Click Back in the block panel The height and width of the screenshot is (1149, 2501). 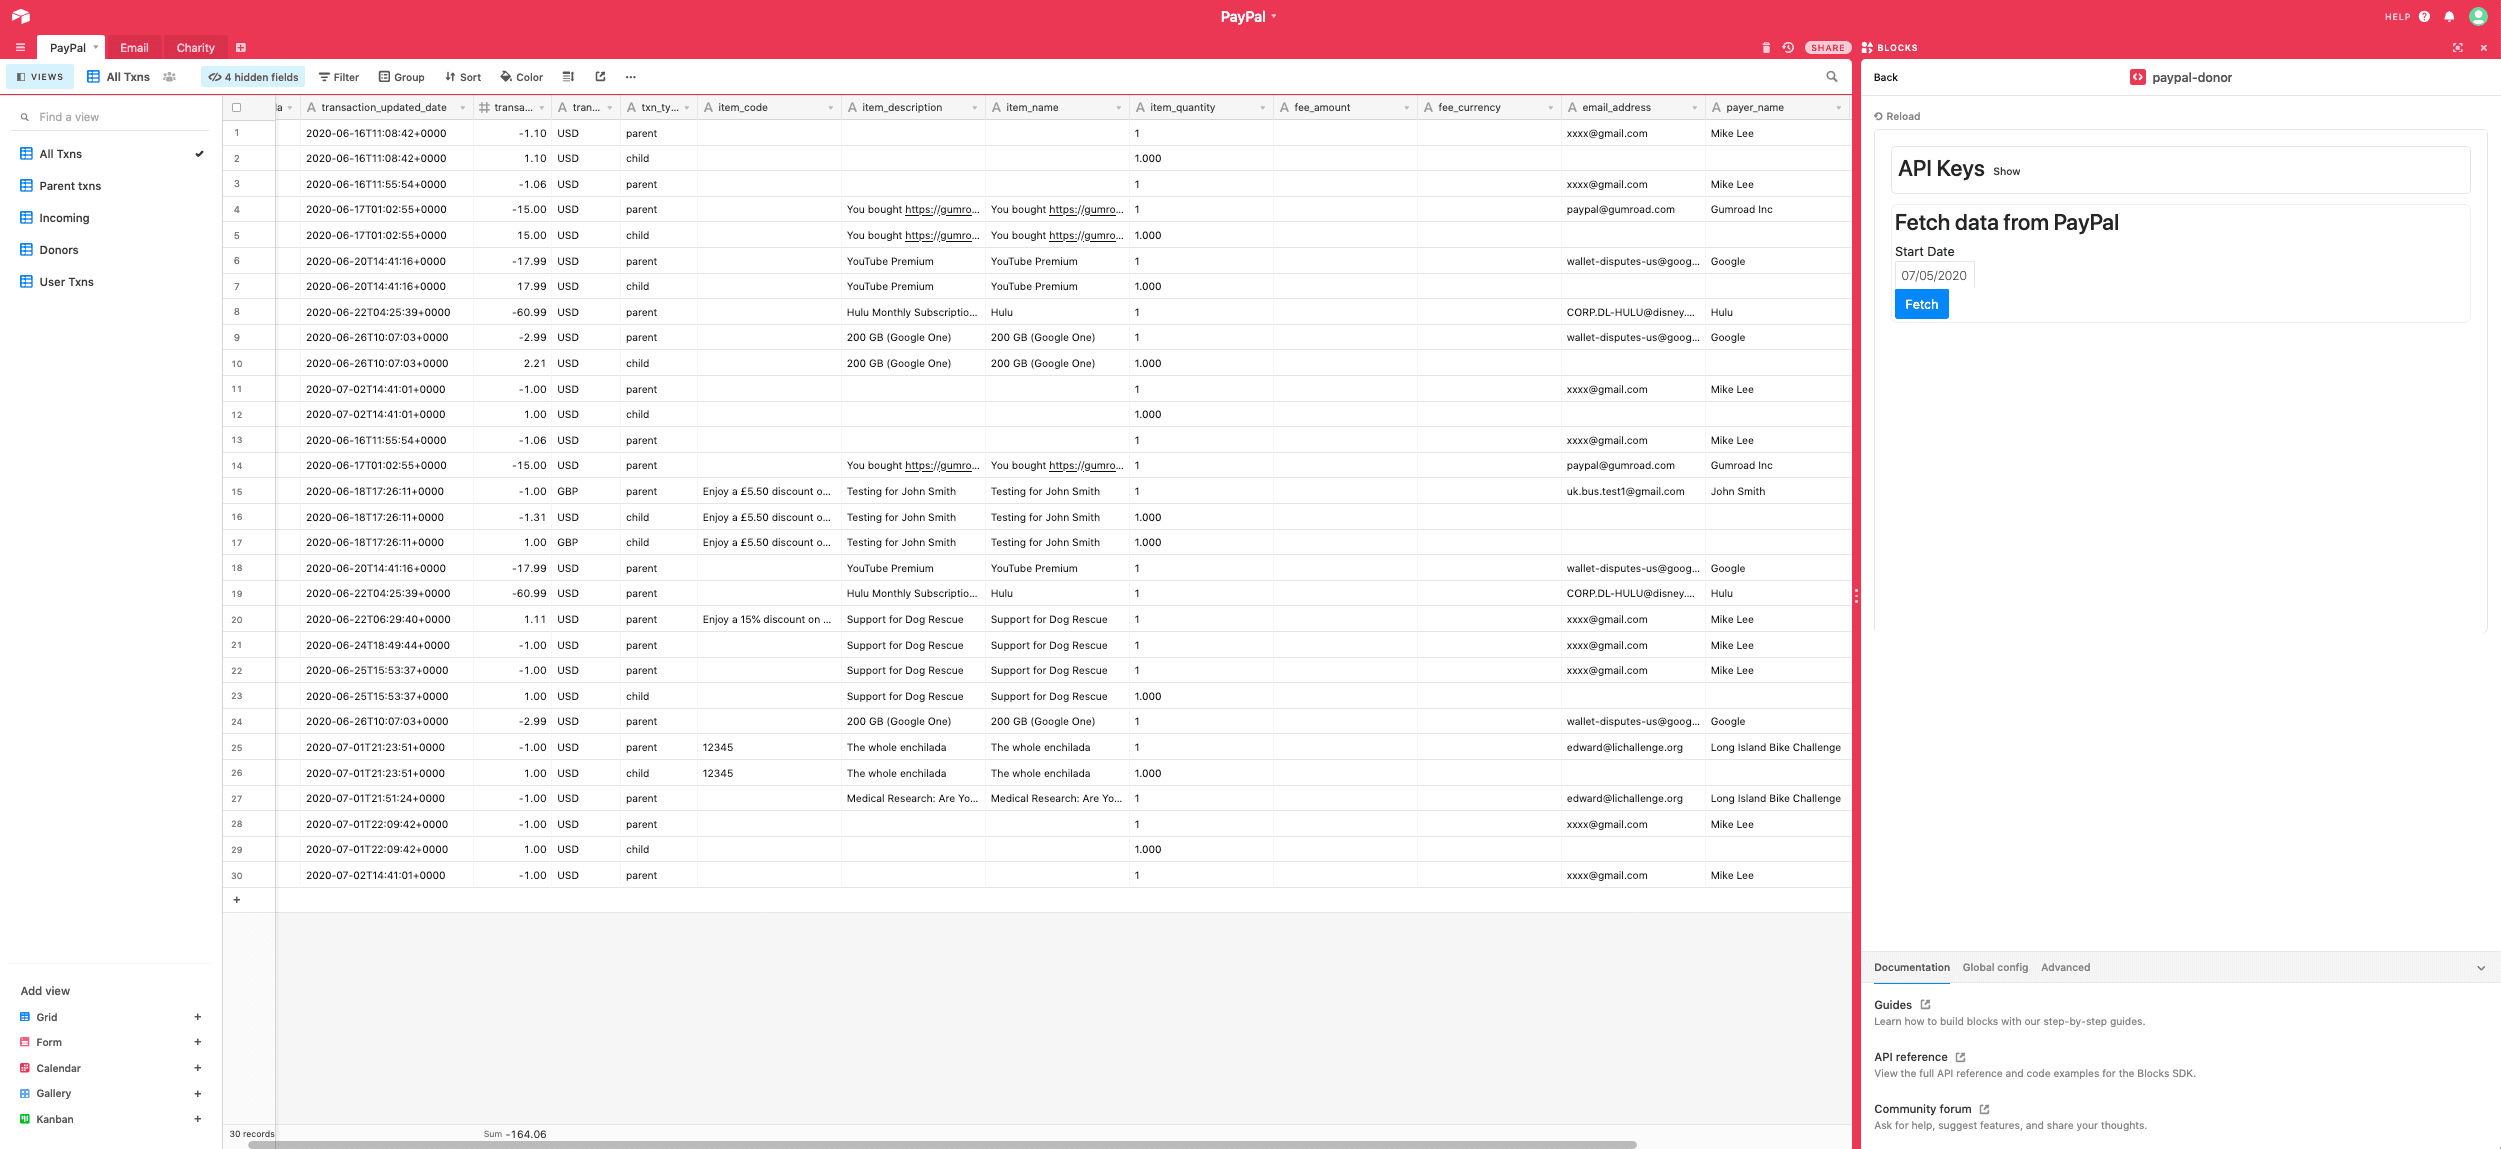(1885, 77)
